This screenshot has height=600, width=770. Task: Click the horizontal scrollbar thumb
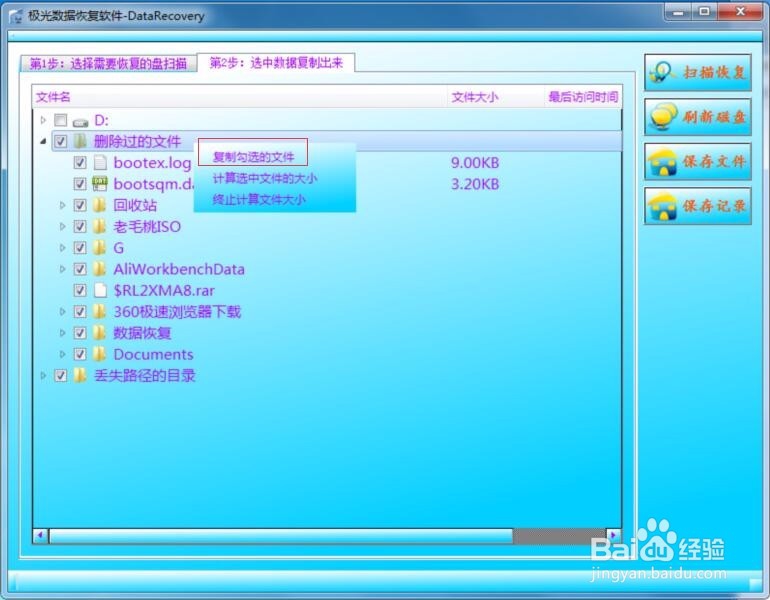[x=281, y=536]
